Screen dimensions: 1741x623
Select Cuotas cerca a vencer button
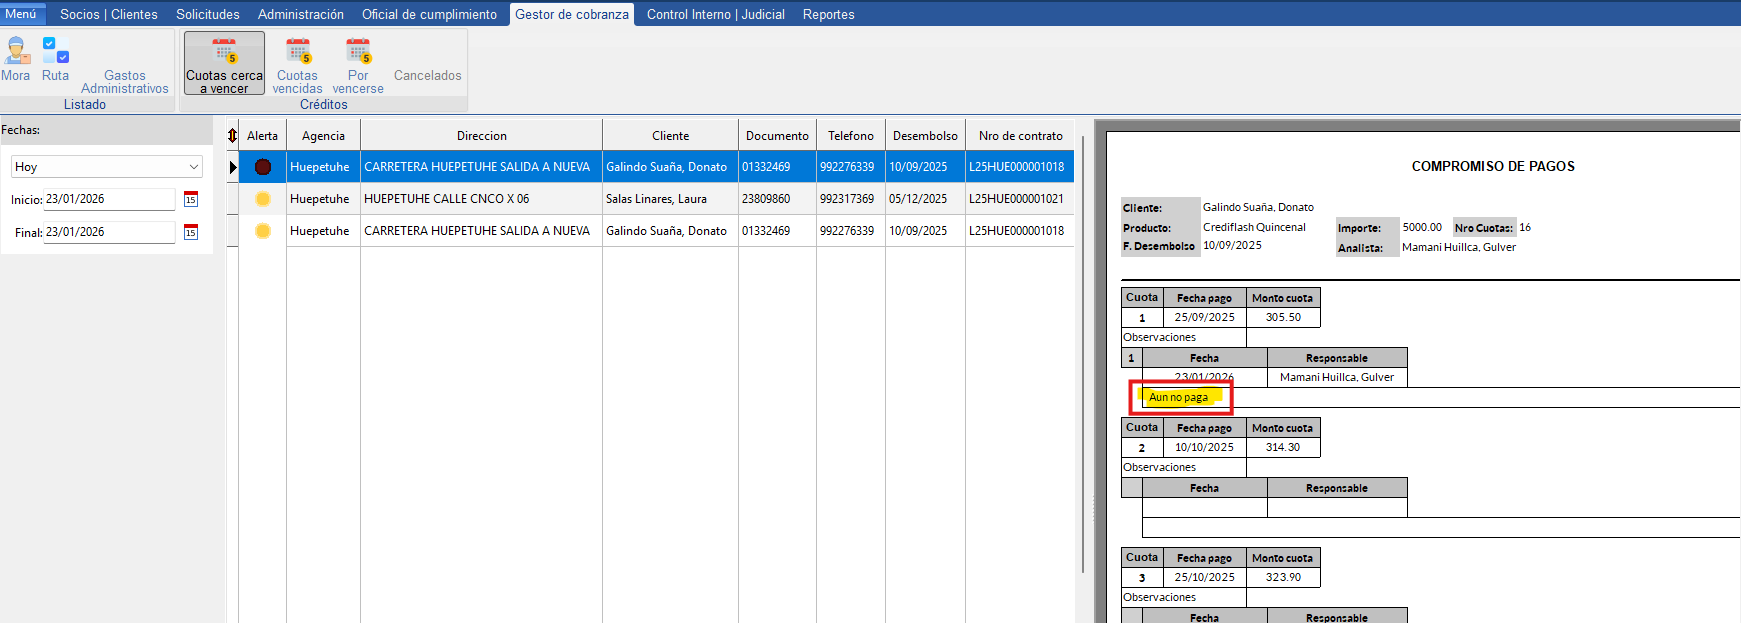point(224,64)
